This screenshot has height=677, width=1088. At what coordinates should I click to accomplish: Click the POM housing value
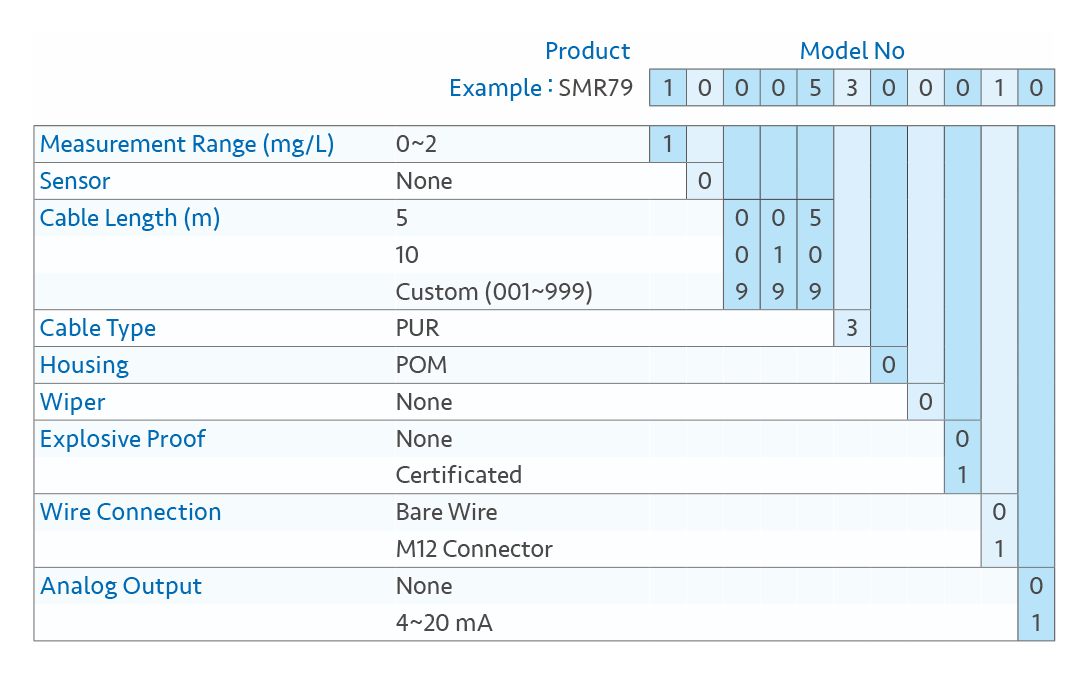[x=421, y=365]
